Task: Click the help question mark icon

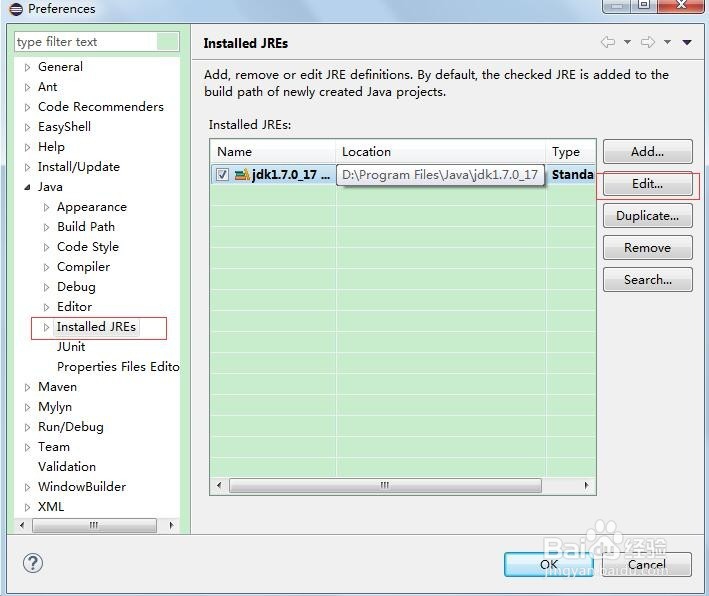Action: (x=33, y=563)
